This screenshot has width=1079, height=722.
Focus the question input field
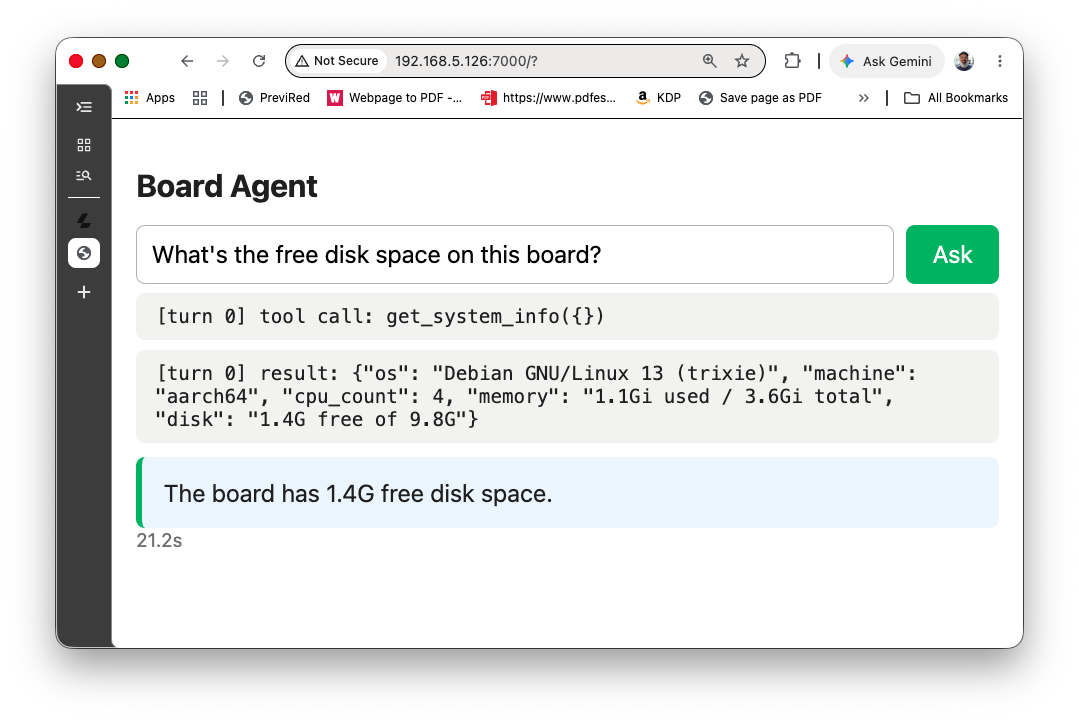click(515, 255)
